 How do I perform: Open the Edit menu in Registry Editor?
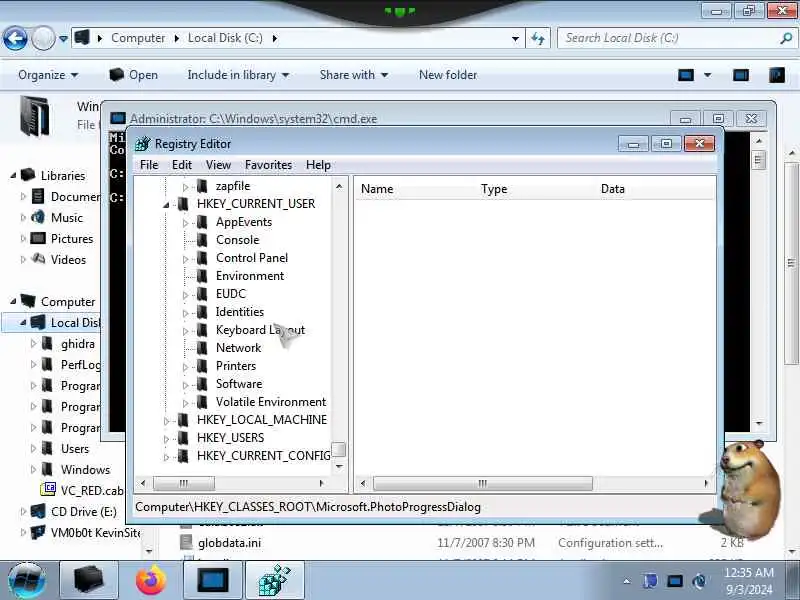click(182, 165)
